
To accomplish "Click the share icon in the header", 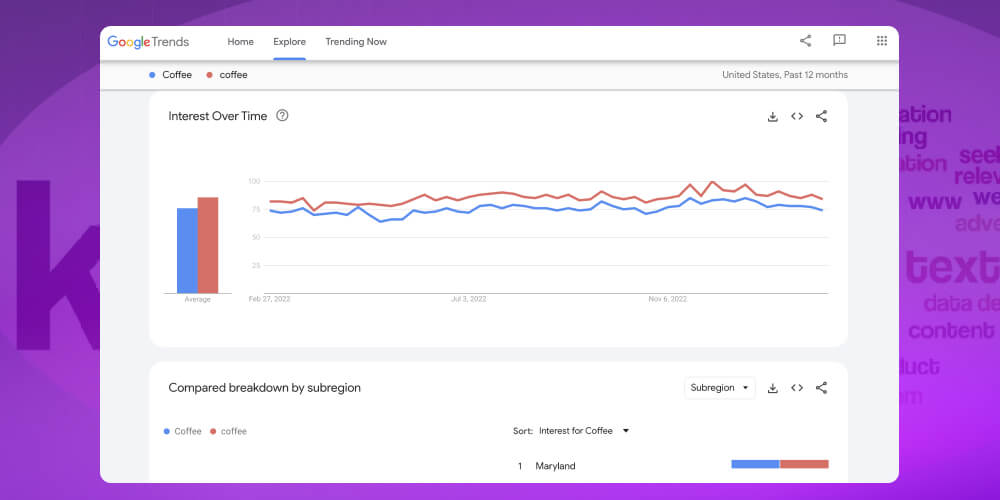I will click(x=805, y=41).
